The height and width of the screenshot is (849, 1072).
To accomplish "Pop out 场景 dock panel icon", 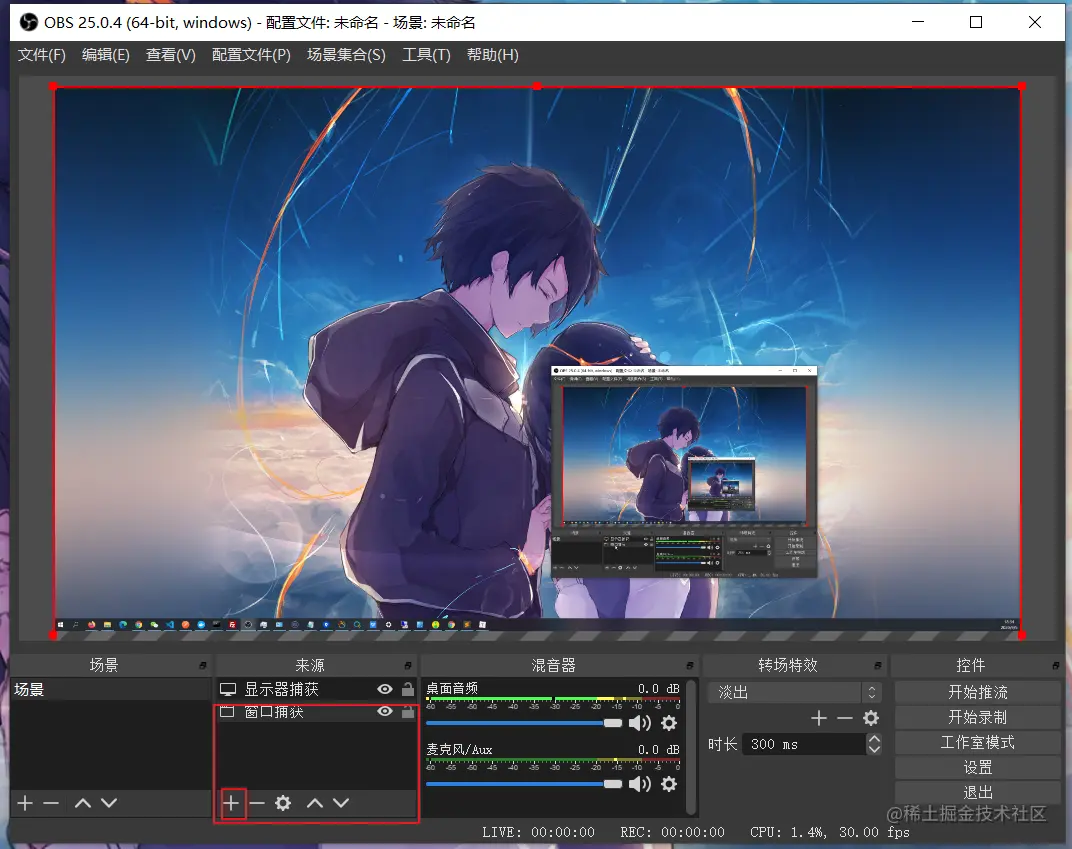I will [x=203, y=665].
